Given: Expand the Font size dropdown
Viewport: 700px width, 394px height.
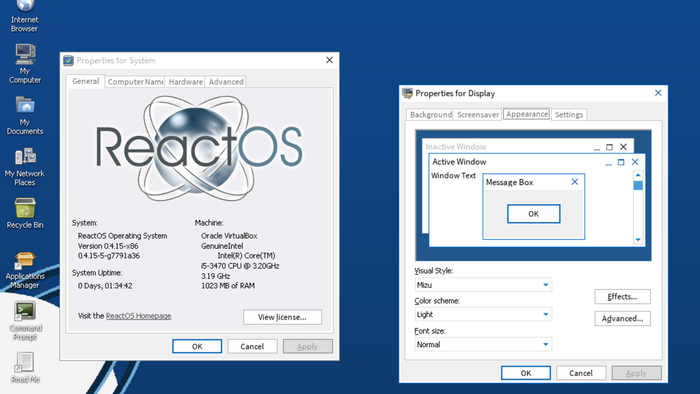Looking at the screenshot, I should click(546, 344).
